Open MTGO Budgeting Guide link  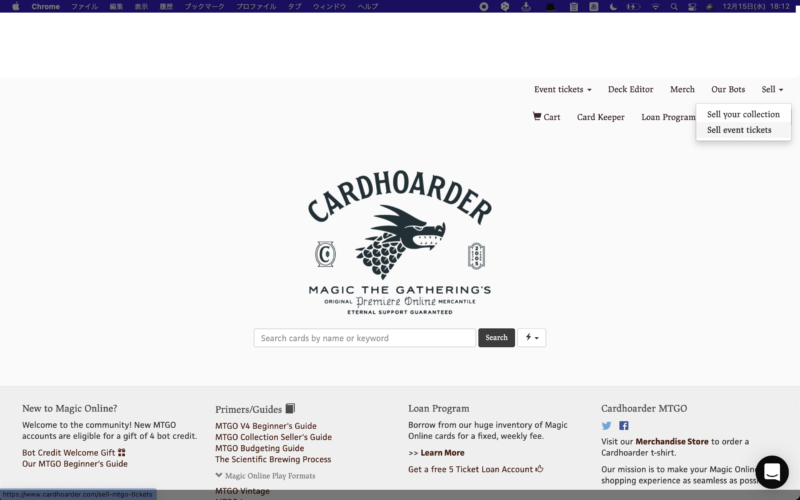click(259, 448)
